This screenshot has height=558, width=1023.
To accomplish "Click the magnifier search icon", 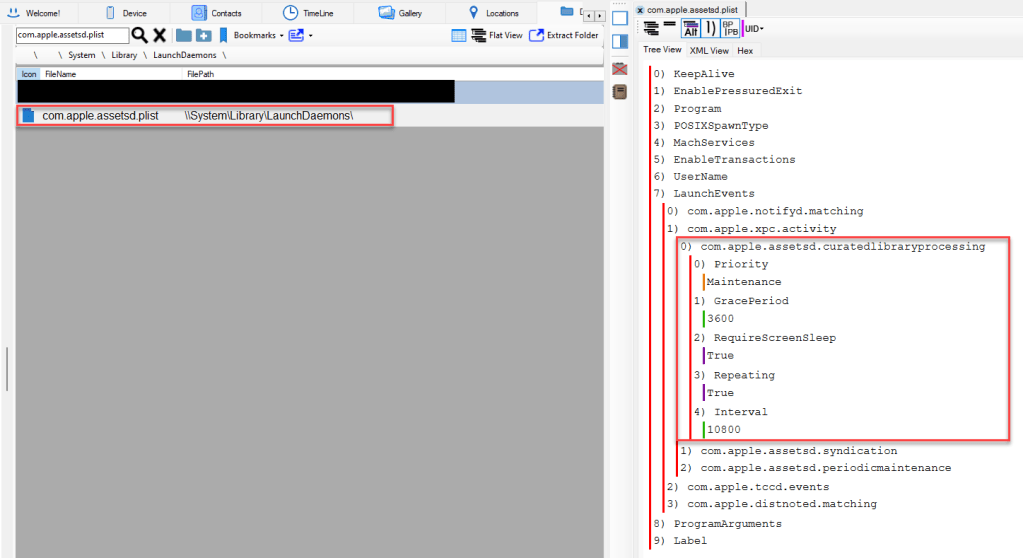I will pos(140,35).
